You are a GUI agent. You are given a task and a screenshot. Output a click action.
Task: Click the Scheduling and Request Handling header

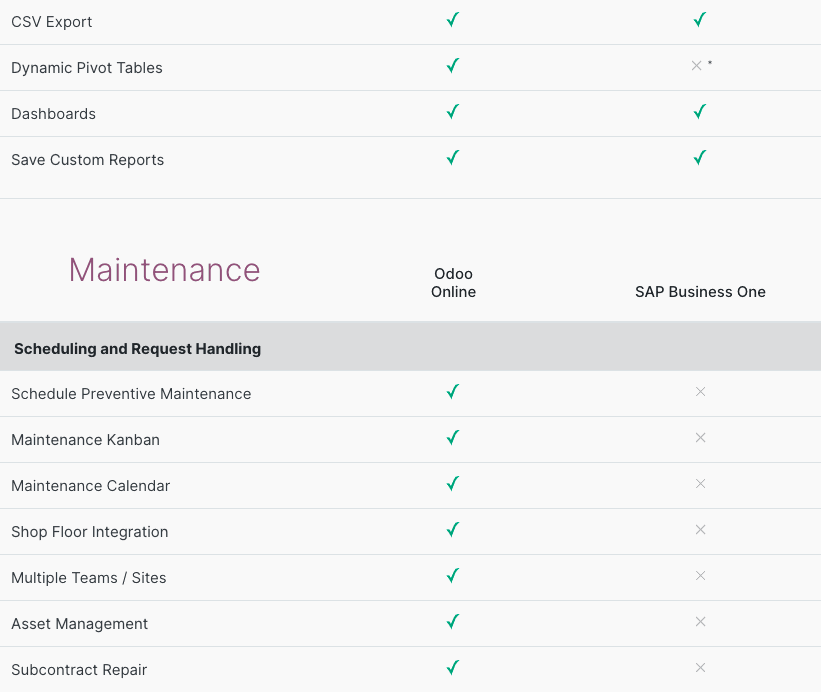[137, 349]
